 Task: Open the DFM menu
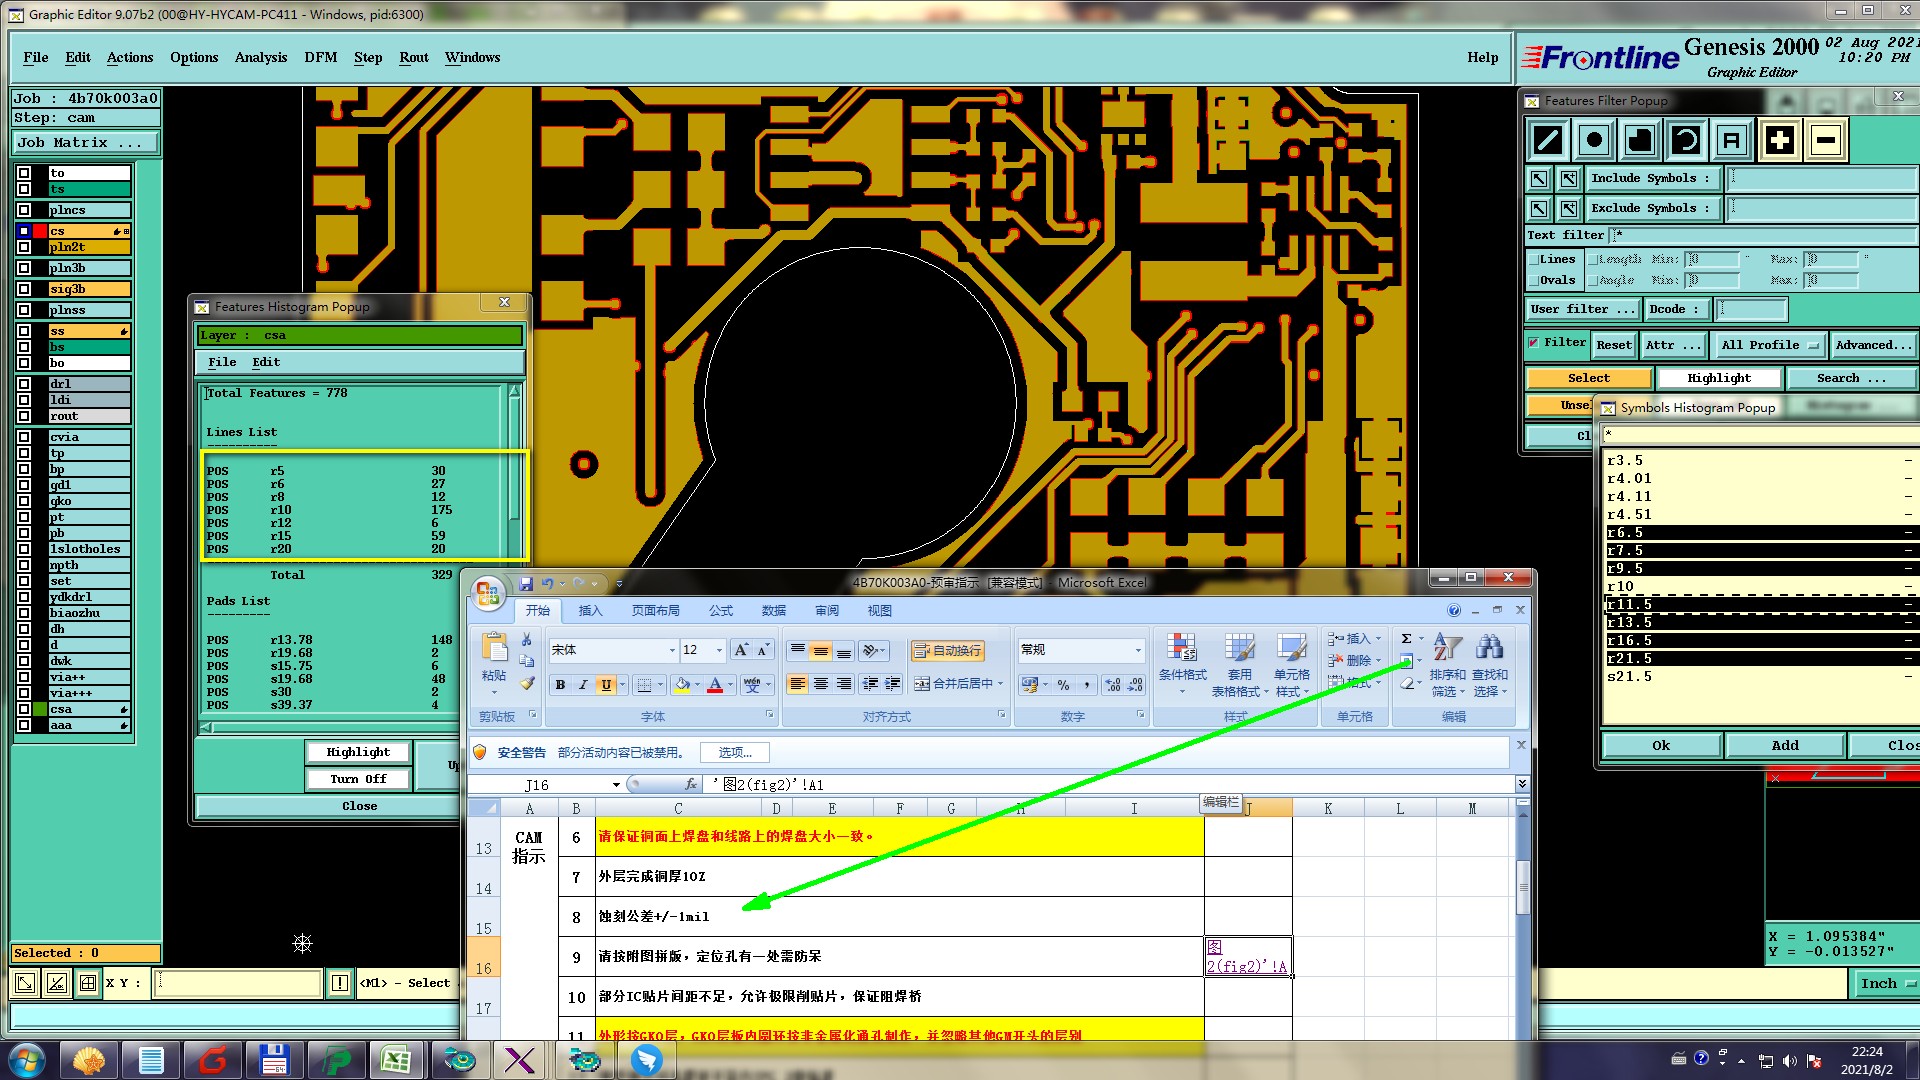pos(320,57)
